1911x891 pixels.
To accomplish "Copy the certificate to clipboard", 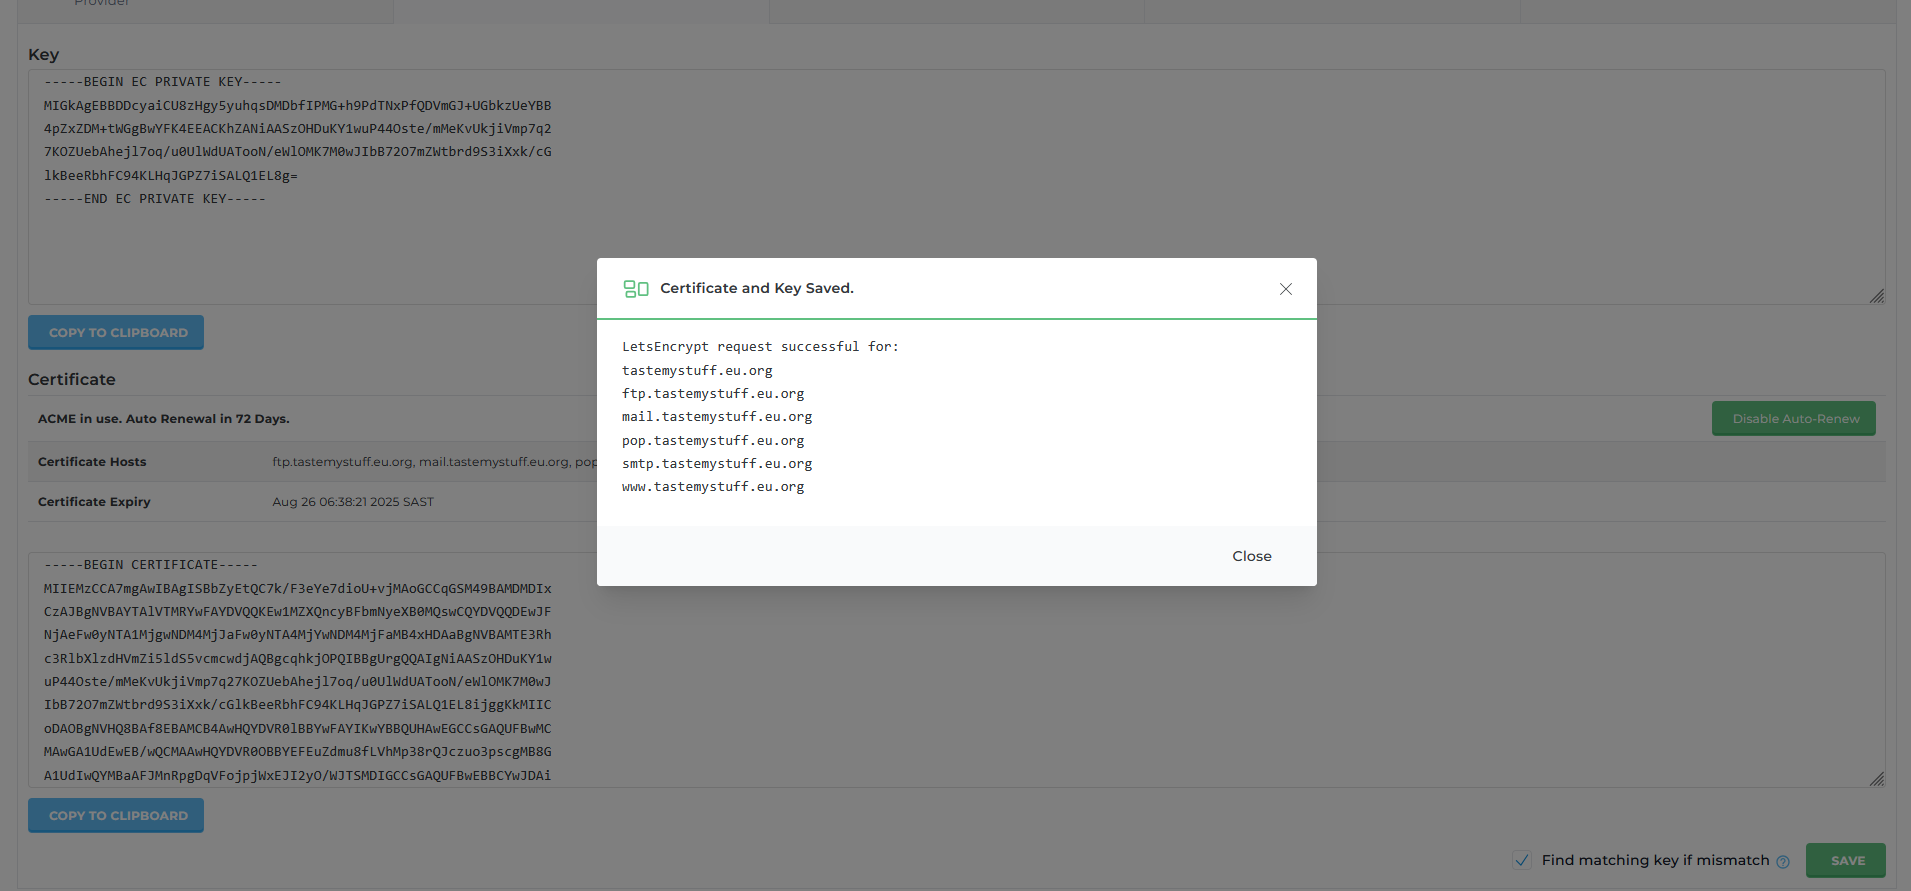I will click(x=116, y=816).
